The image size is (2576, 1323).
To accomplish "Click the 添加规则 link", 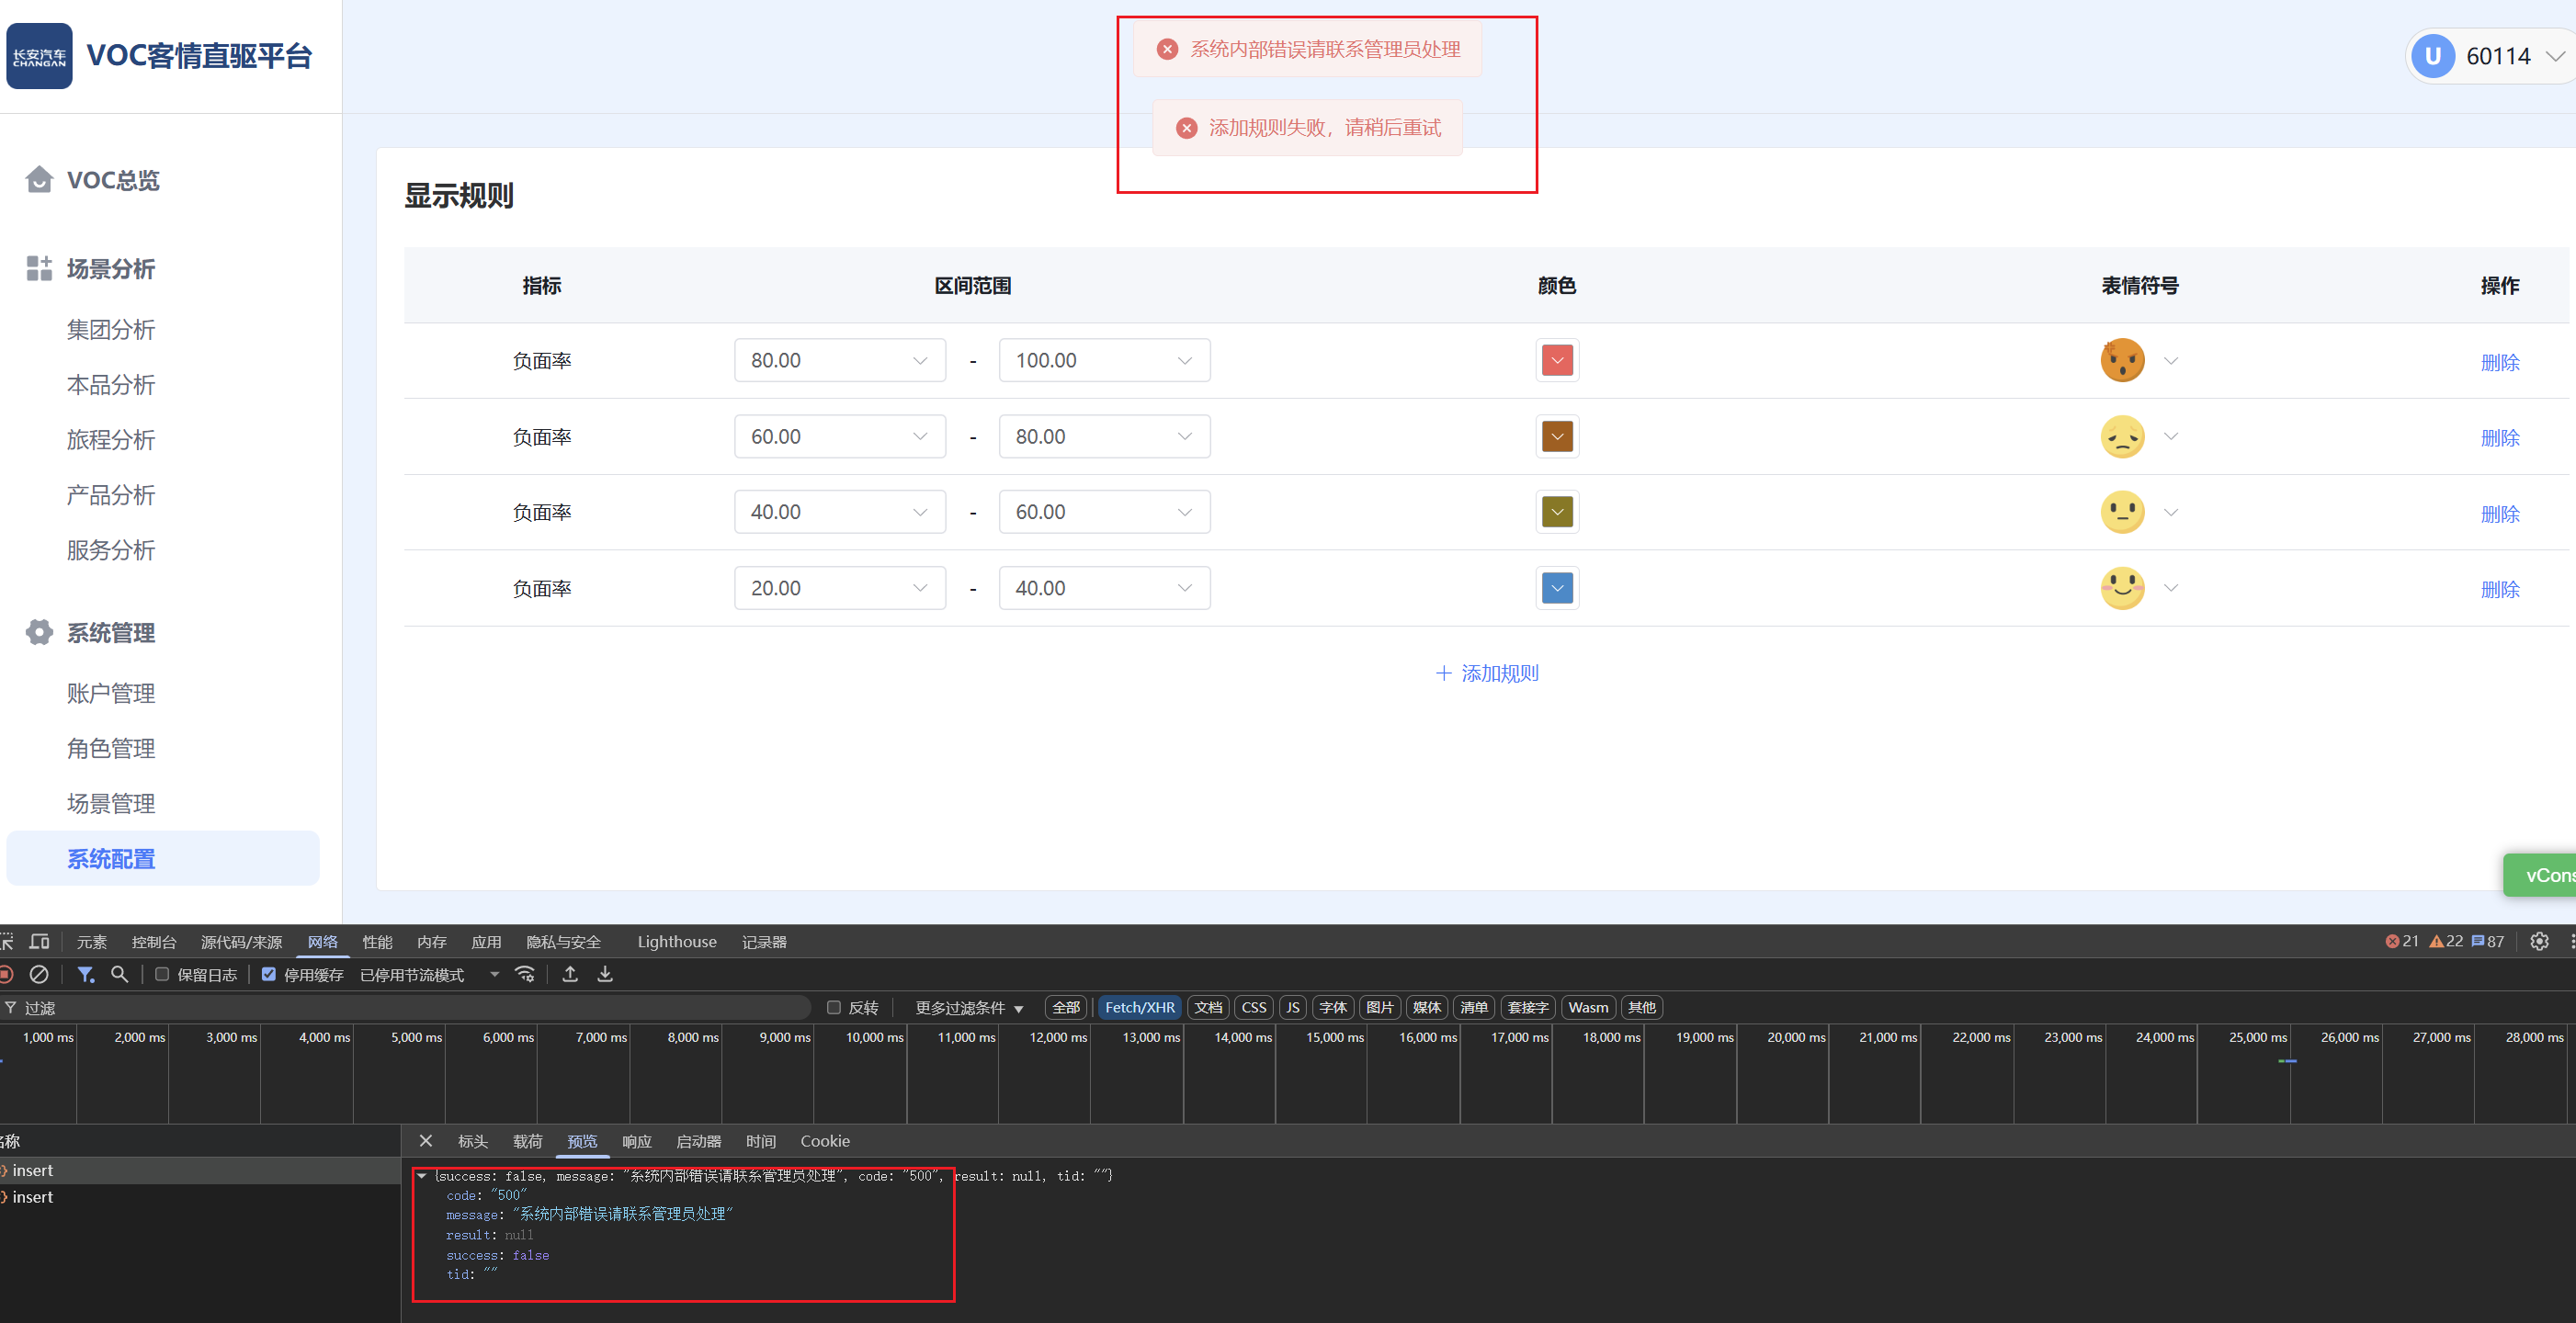I will tap(1487, 673).
